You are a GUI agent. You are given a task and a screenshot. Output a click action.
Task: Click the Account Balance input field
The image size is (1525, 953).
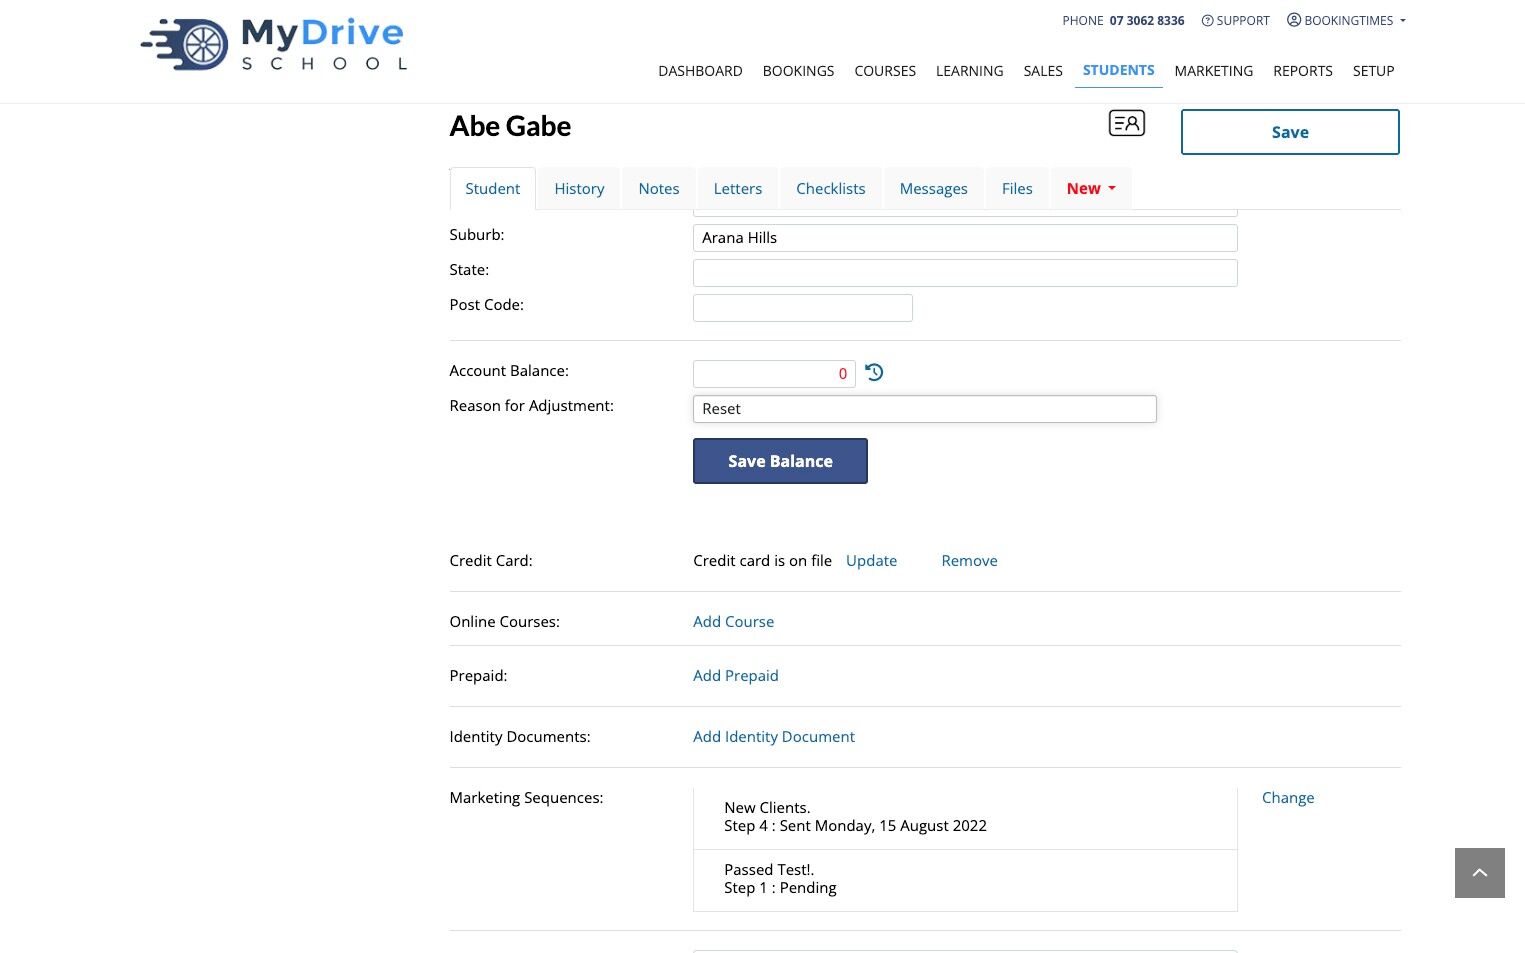(x=774, y=374)
